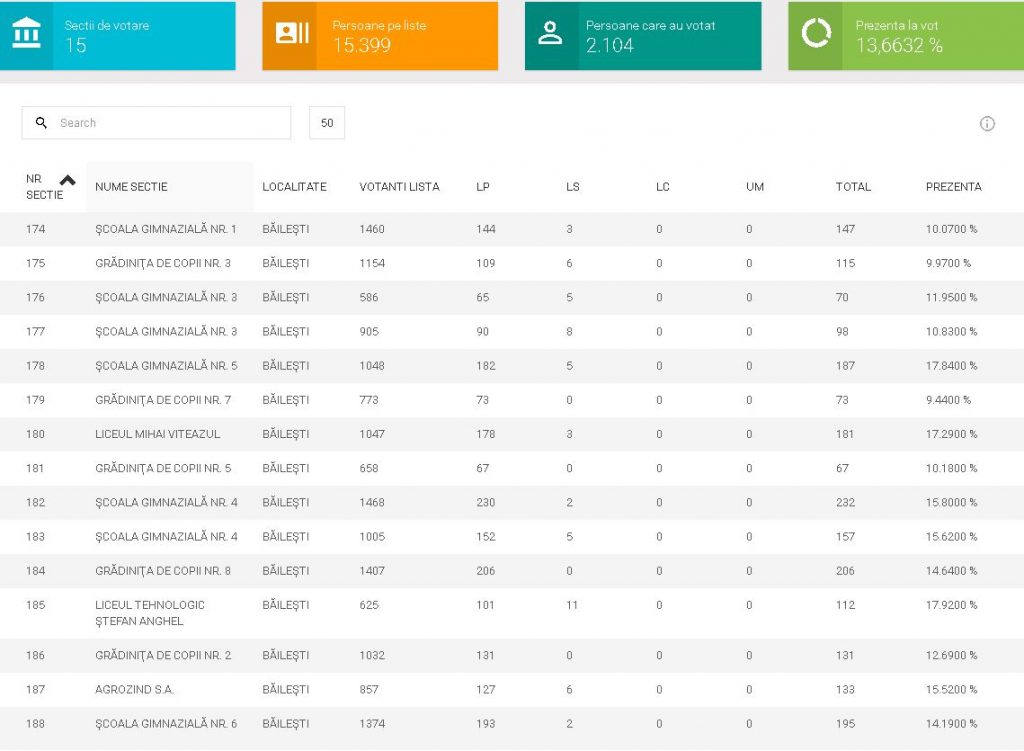Sort by PREZENTA column header
Screen dimensions: 1024x751
tap(953, 187)
